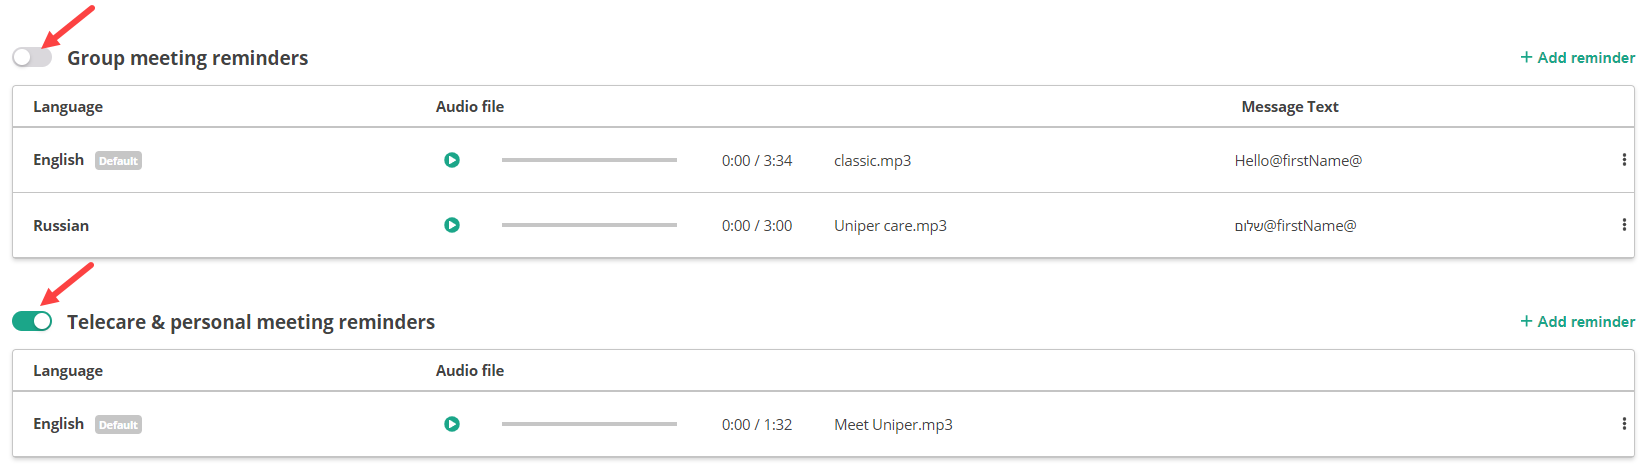The image size is (1647, 476).
Task: Click the Uniper care.mp3 file name
Action: (x=890, y=226)
